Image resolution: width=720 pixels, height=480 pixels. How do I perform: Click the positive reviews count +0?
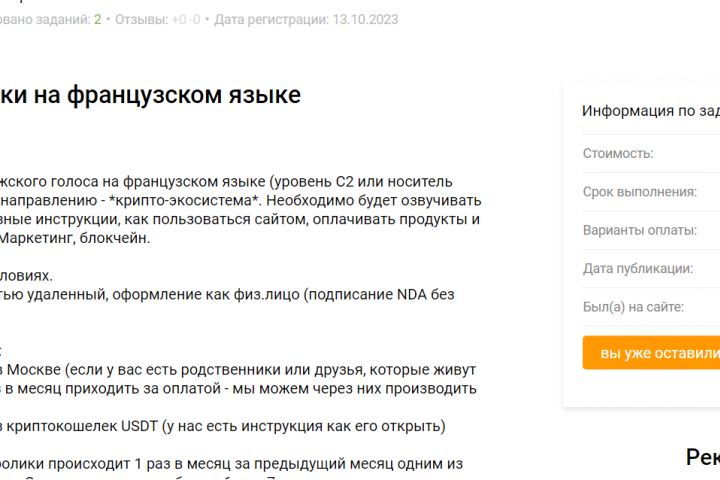pos(179,19)
